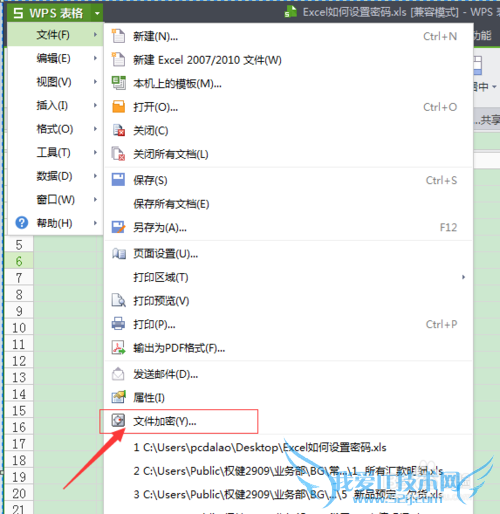Open the 工具(T) menu
The image size is (500, 514).
pyautogui.click(x=55, y=153)
